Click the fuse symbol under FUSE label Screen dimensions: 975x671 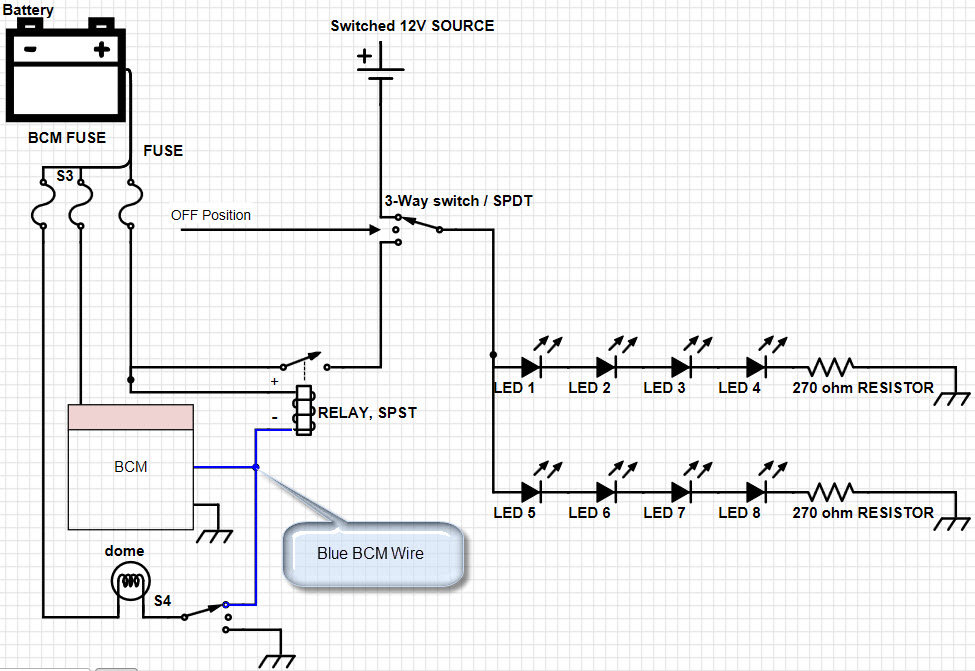[x=131, y=204]
